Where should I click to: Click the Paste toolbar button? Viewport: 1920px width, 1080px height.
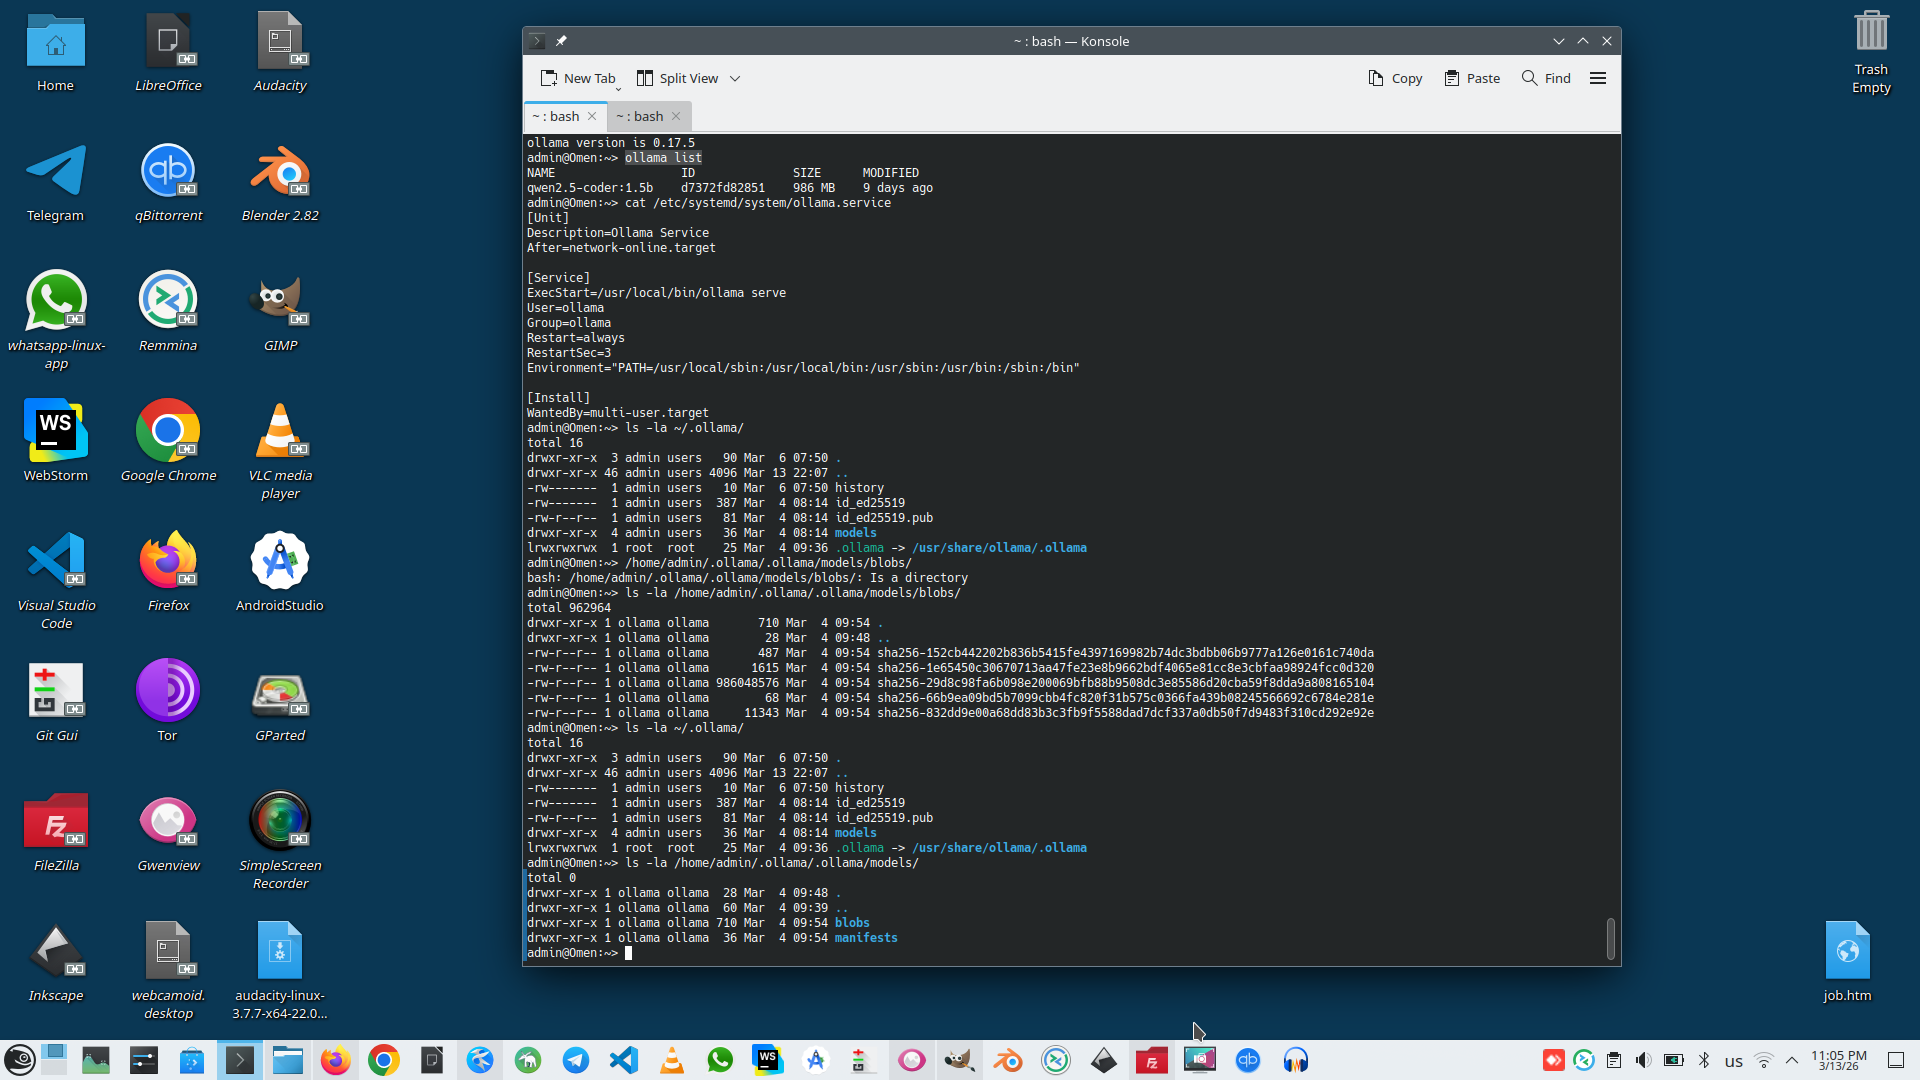(x=1472, y=78)
